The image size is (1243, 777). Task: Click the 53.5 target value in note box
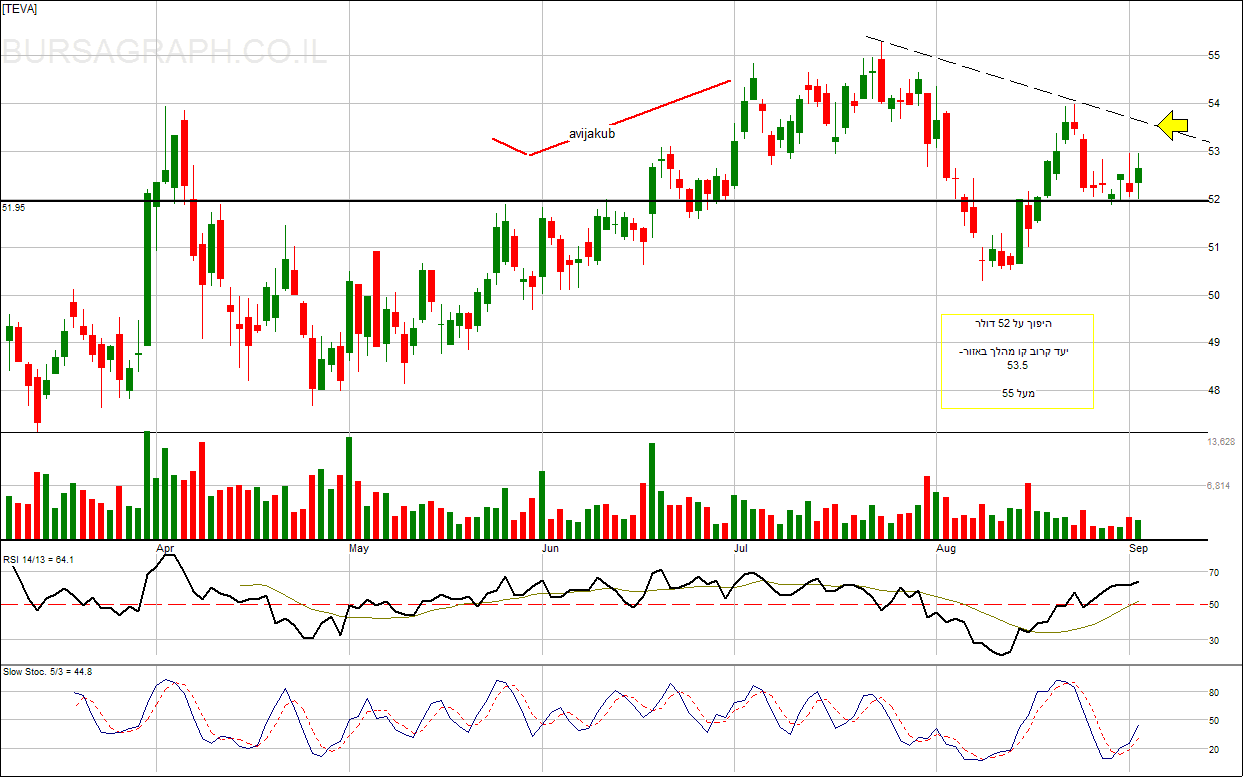click(x=1017, y=366)
